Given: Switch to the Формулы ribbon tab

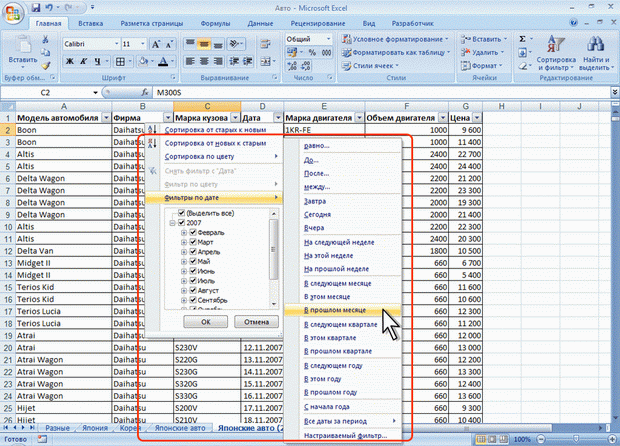Looking at the screenshot, I should point(215,23).
